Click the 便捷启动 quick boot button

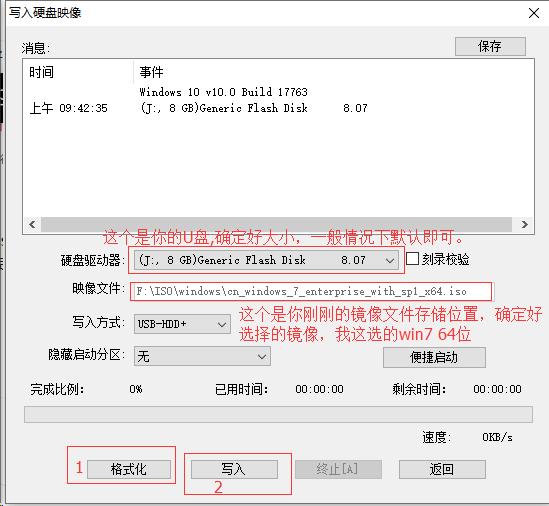pos(434,357)
